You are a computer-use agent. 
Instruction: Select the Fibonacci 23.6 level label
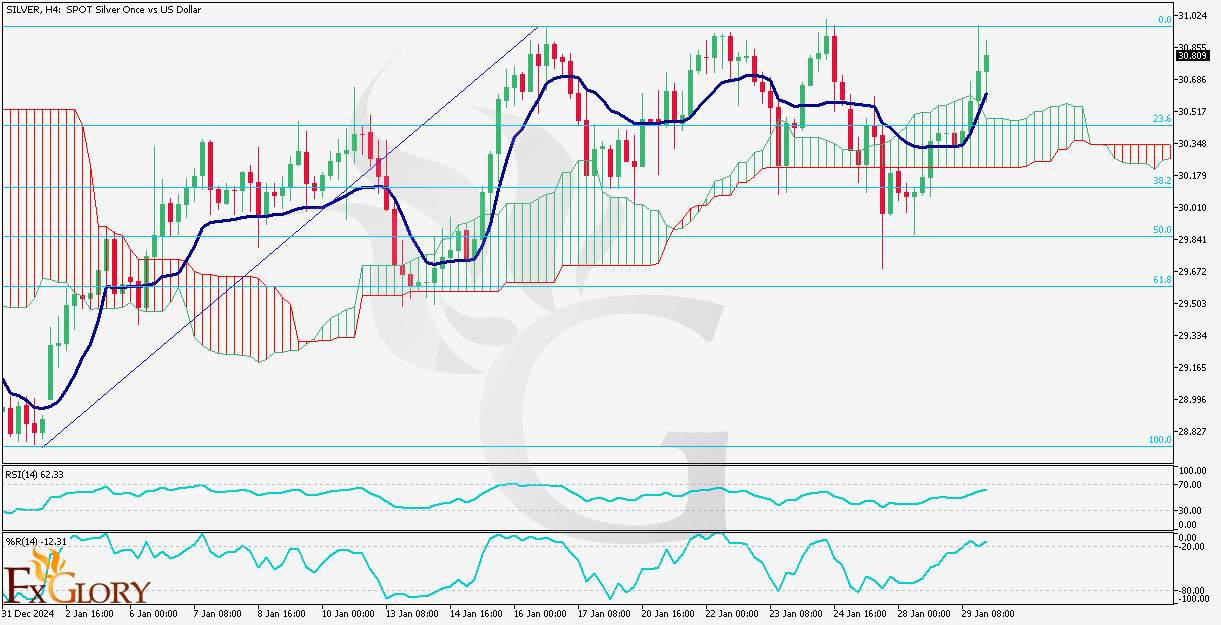[x=1162, y=119]
